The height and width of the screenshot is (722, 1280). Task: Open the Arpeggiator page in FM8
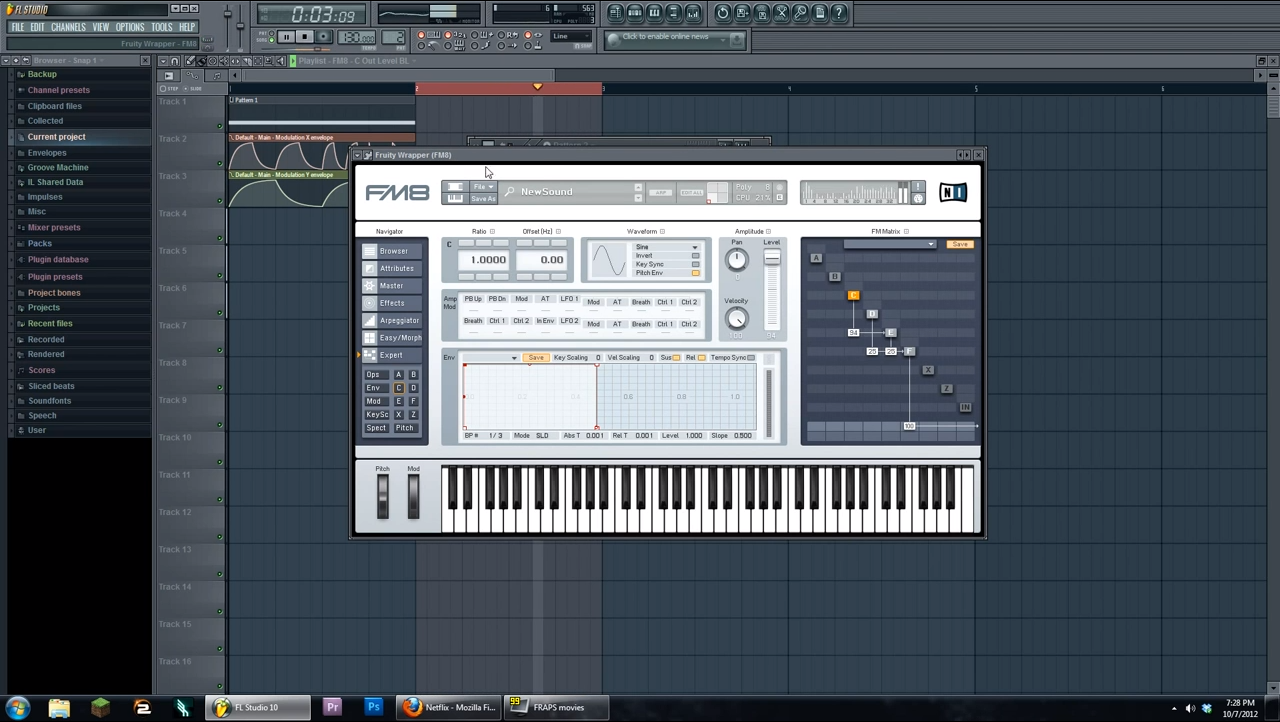click(394, 320)
